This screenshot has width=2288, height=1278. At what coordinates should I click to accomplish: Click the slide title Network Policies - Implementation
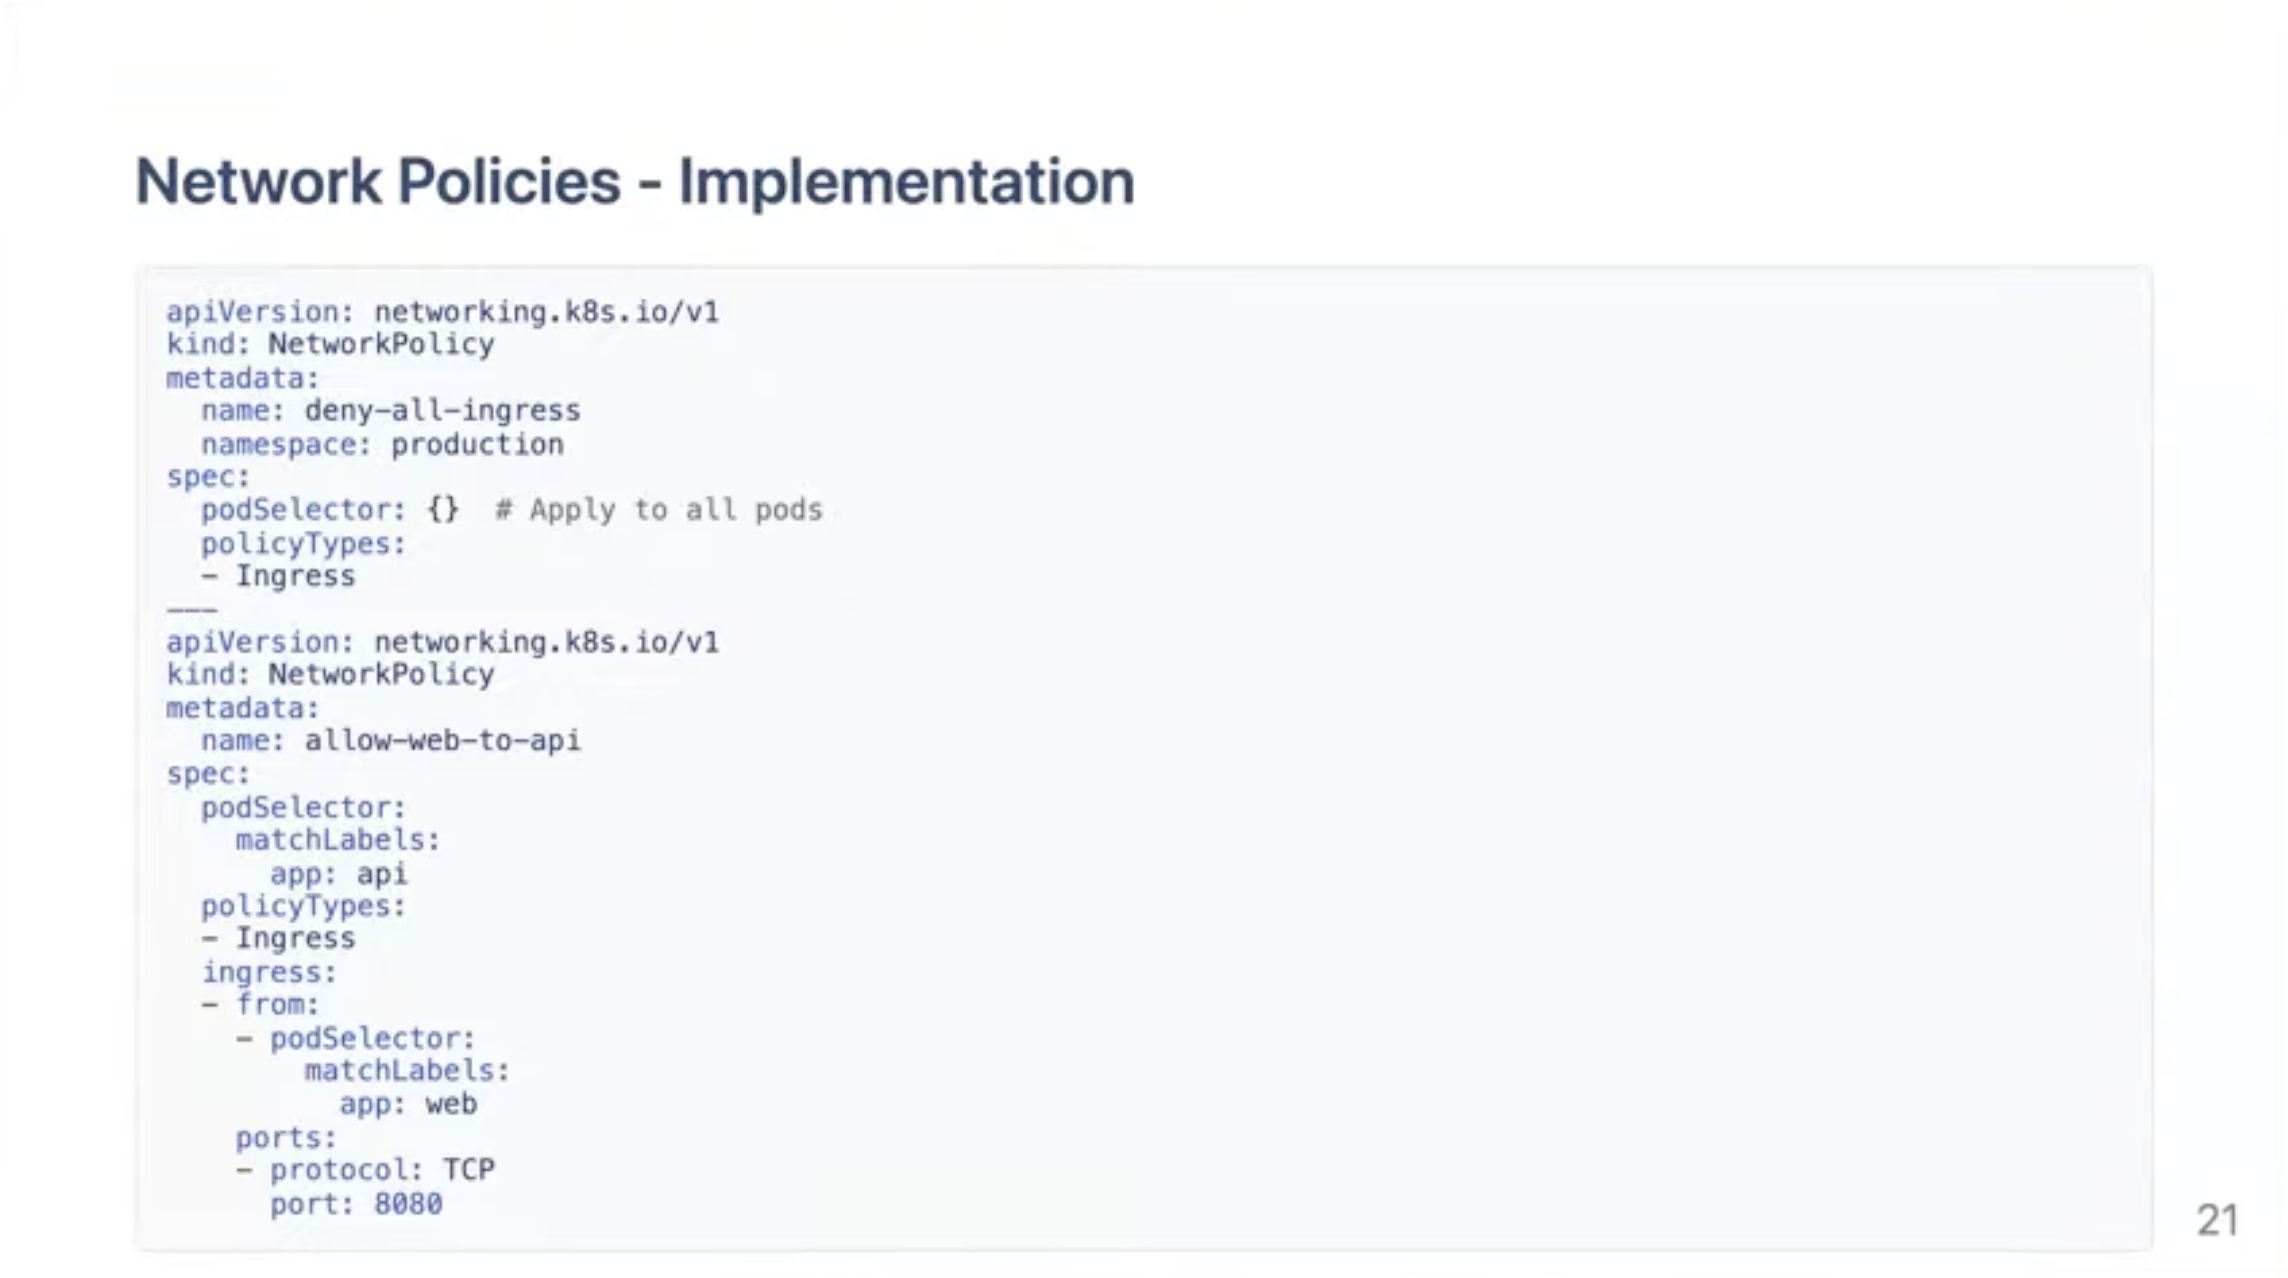tap(634, 182)
